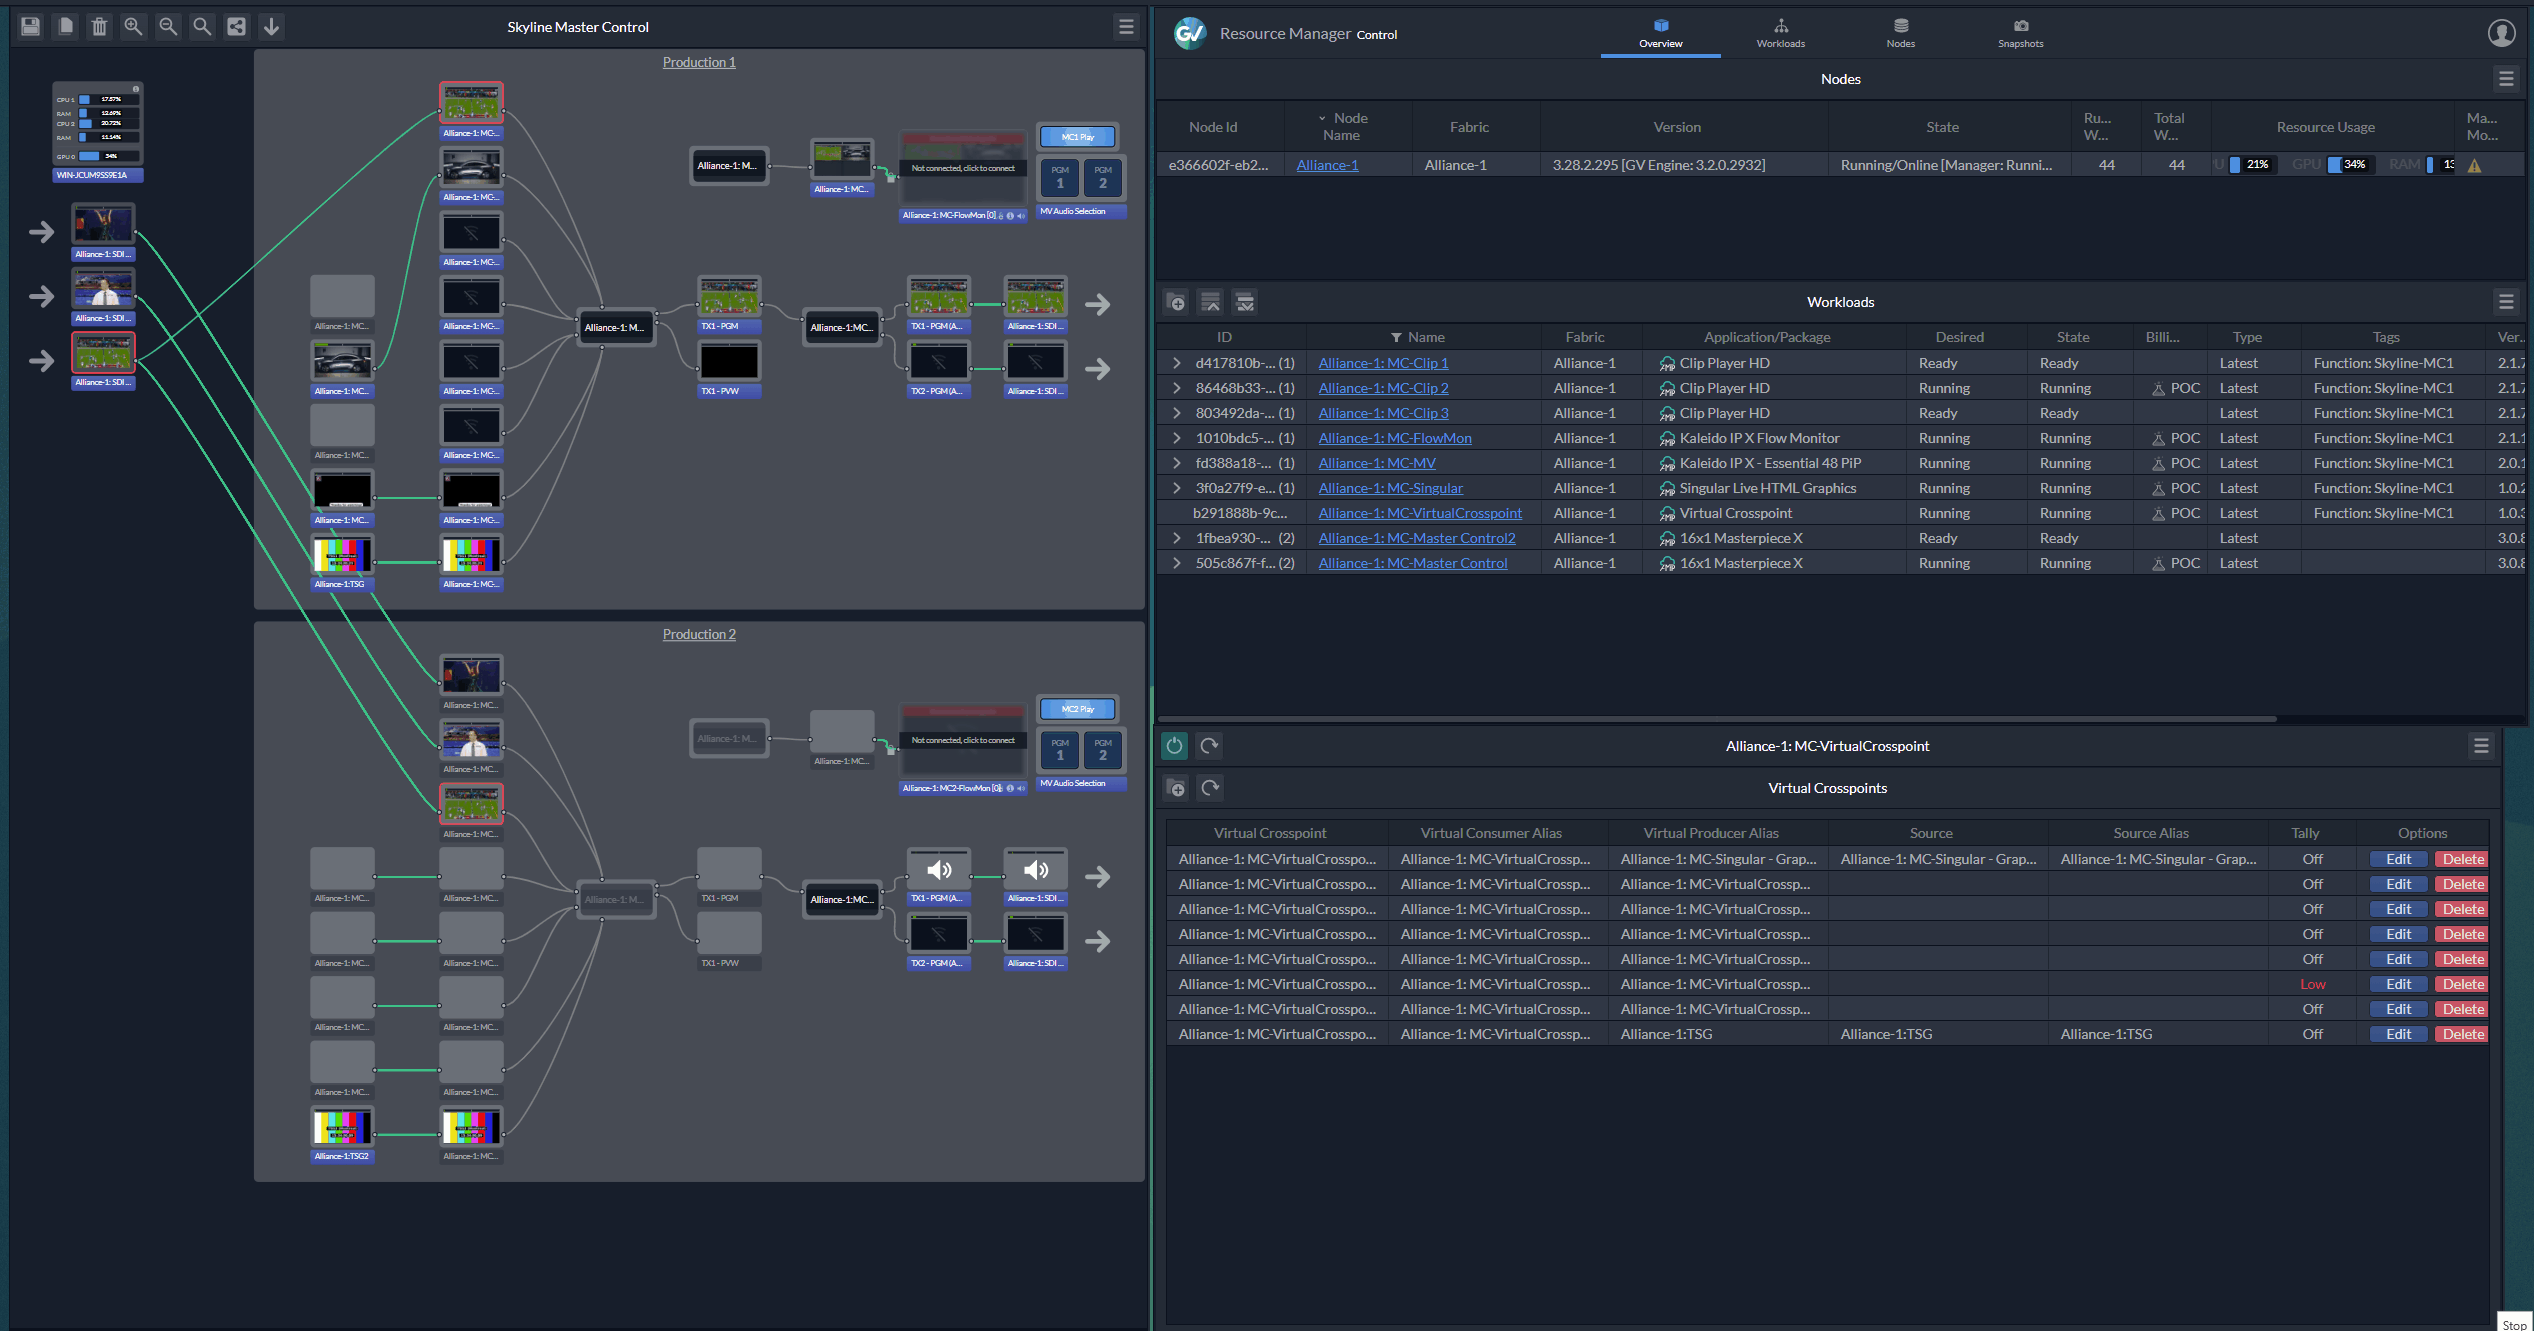
Task: Open the user profile icon in Resource Manager
Action: [2501, 33]
